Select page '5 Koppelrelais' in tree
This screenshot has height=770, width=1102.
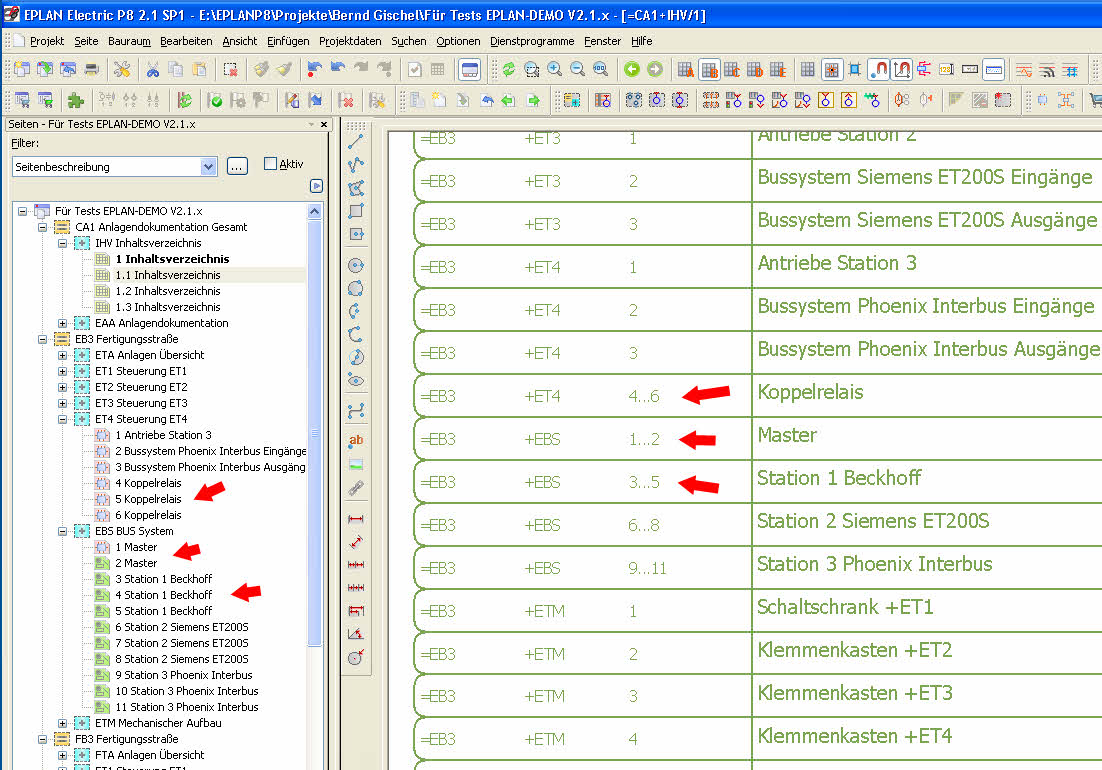pyautogui.click(x=148, y=500)
